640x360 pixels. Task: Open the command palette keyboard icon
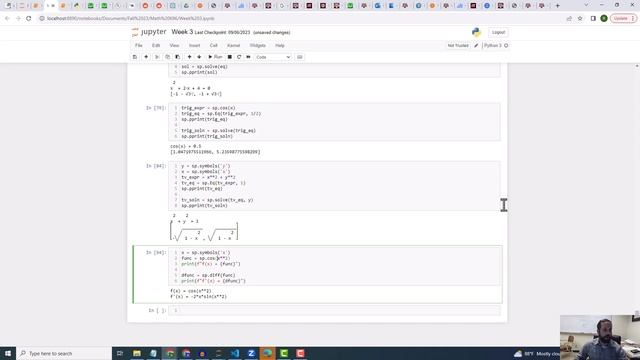pos(300,57)
